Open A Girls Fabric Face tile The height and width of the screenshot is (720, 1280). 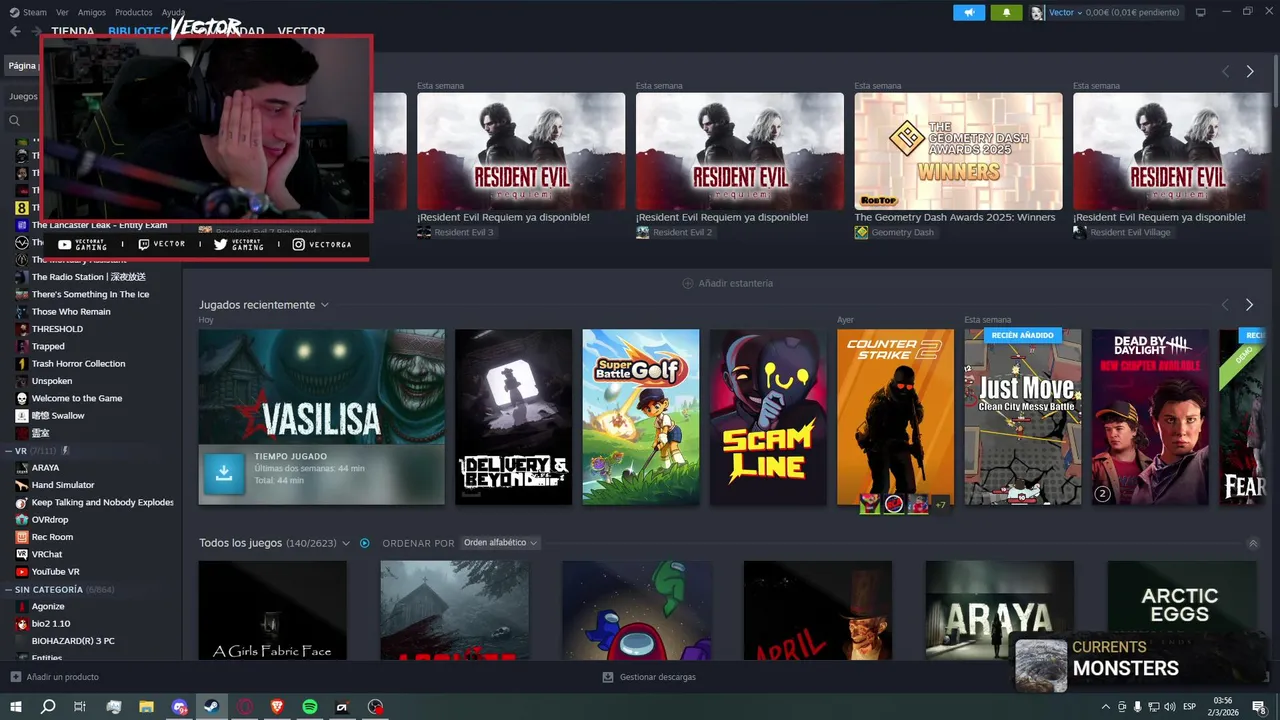coord(273,610)
